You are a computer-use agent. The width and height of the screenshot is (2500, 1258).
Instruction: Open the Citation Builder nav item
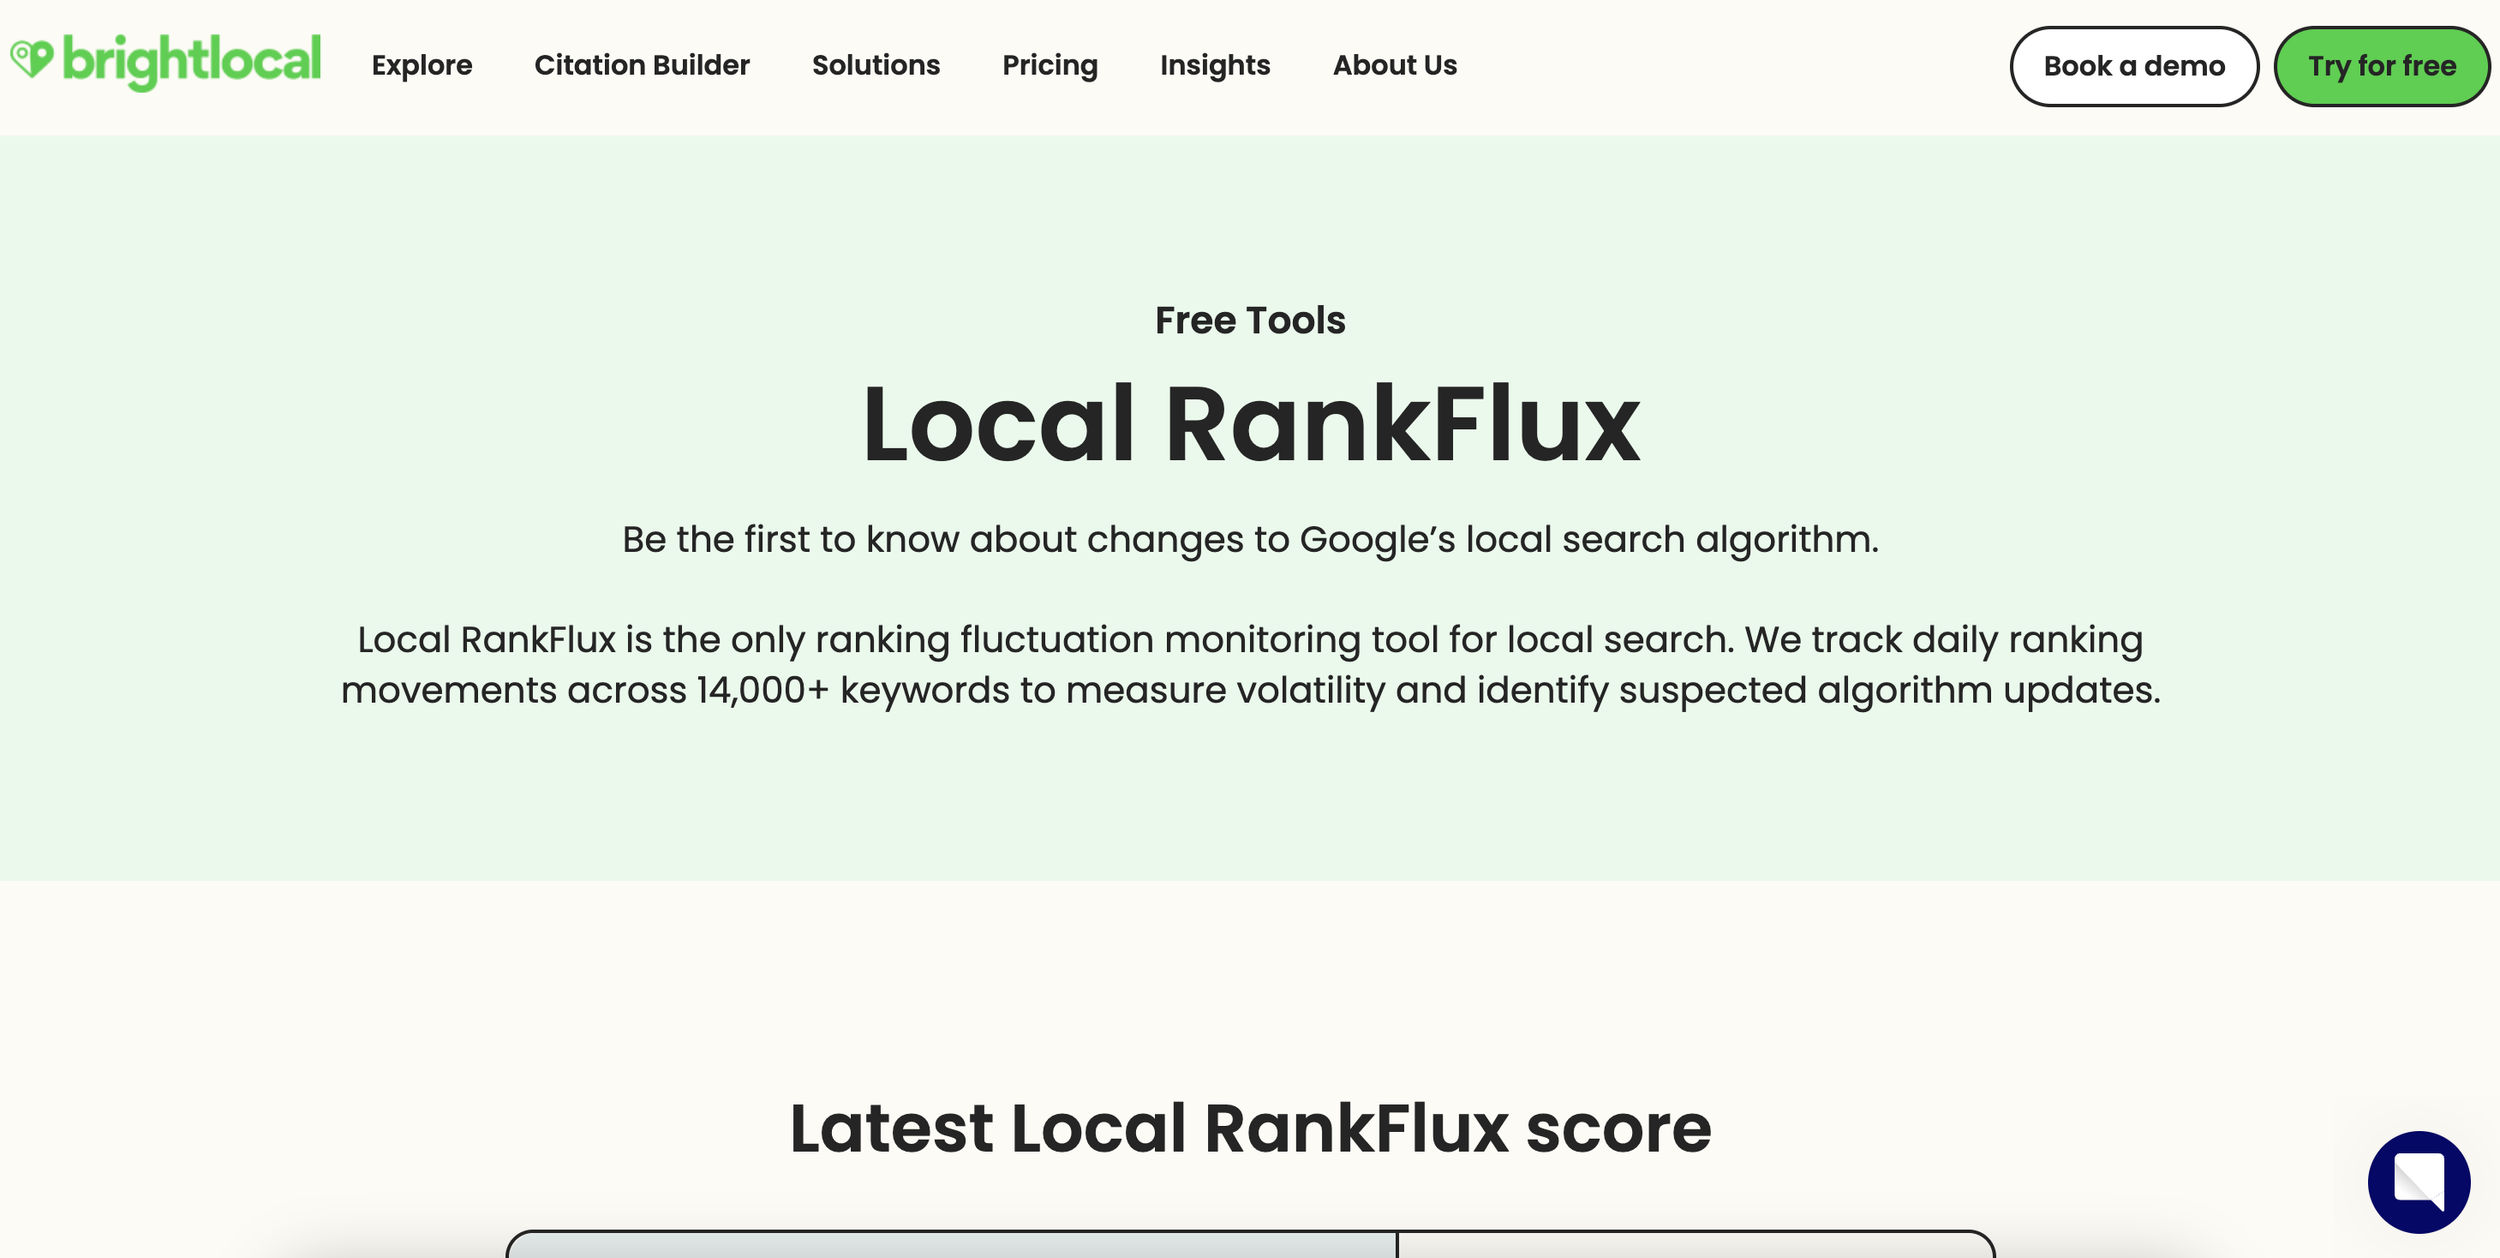(x=641, y=65)
